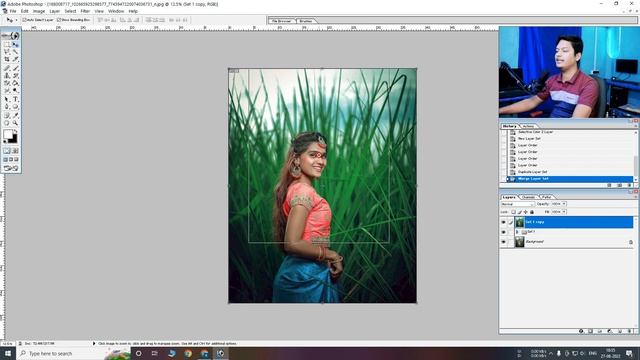Click the Set 1 copy layer thumbnail
The width and height of the screenshot is (640, 360).
[x=520, y=222]
